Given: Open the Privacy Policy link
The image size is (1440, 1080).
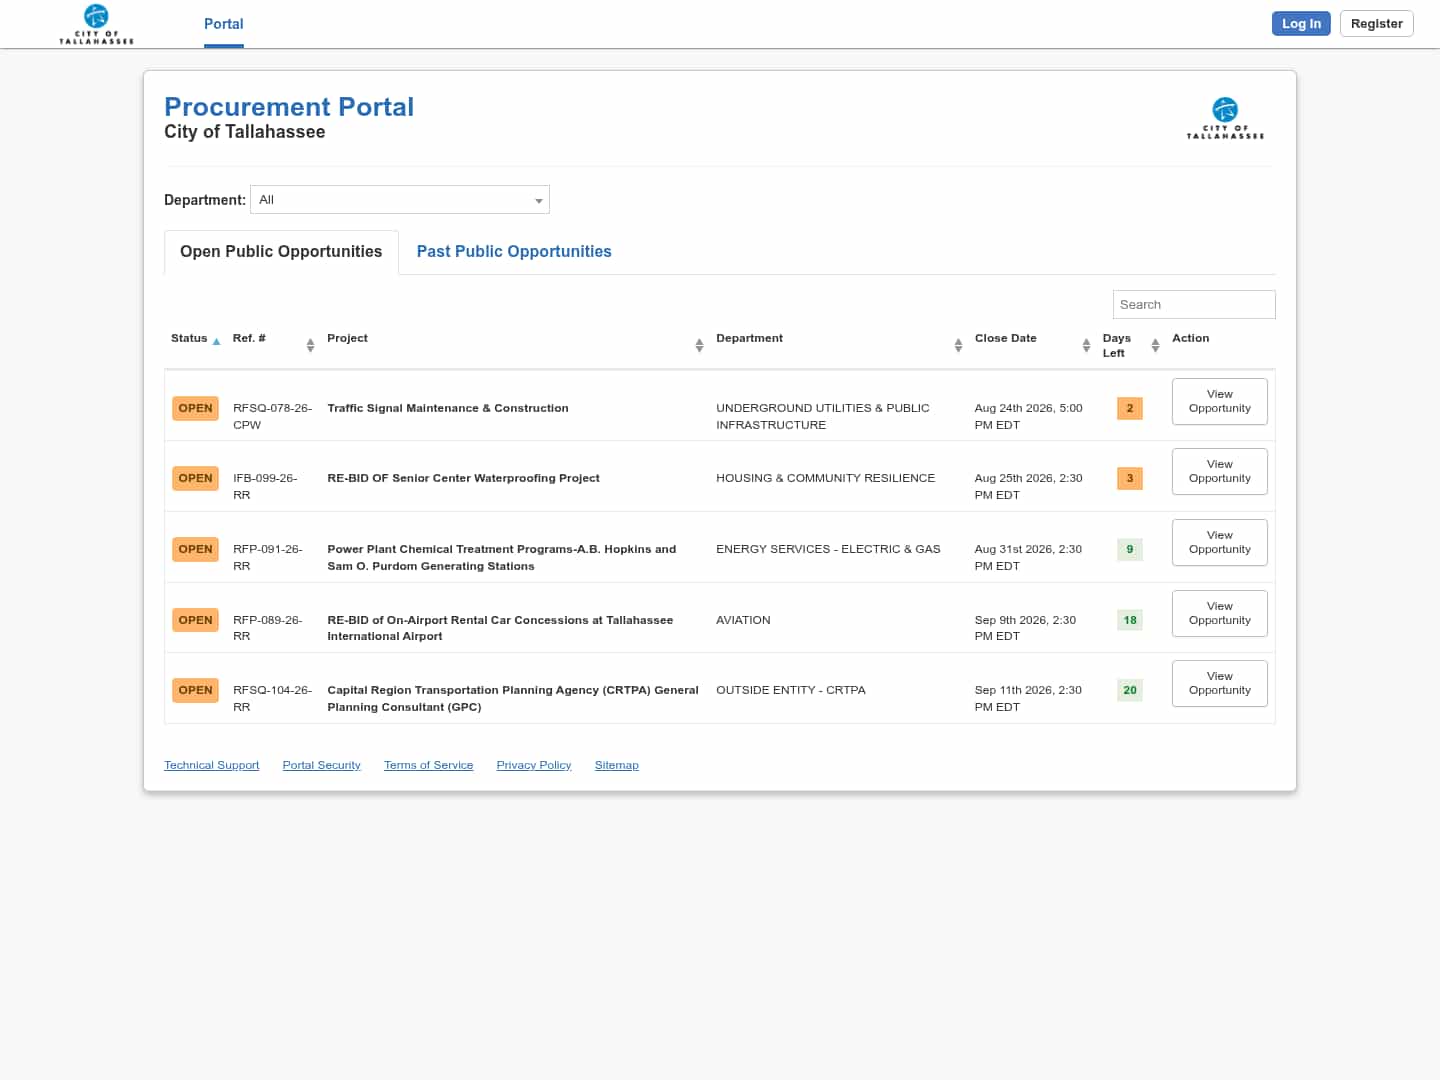Looking at the screenshot, I should tap(534, 765).
